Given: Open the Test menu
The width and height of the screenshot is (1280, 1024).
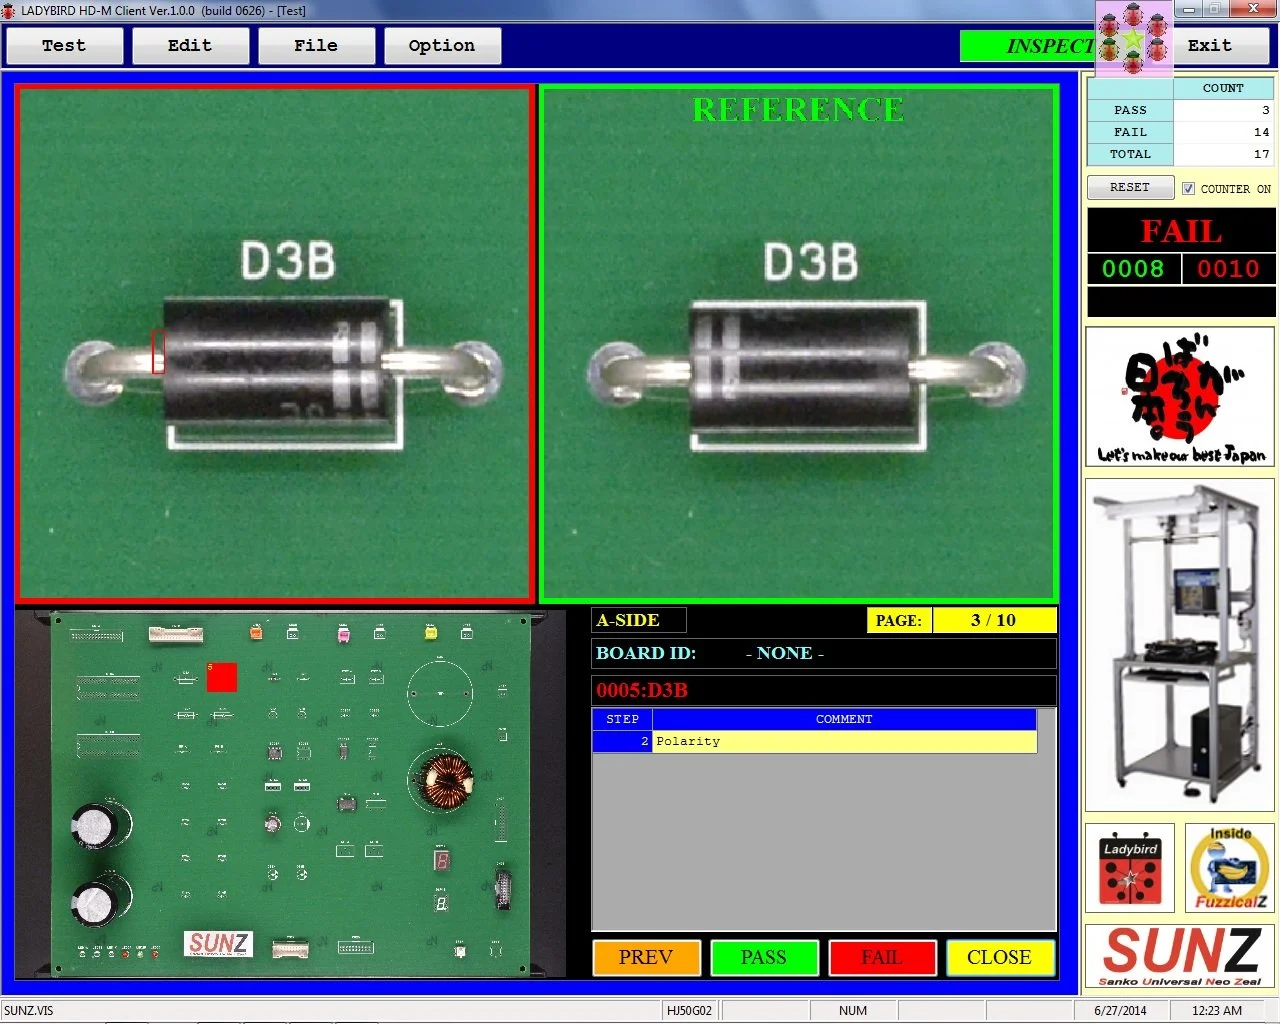Looking at the screenshot, I should pos(64,45).
